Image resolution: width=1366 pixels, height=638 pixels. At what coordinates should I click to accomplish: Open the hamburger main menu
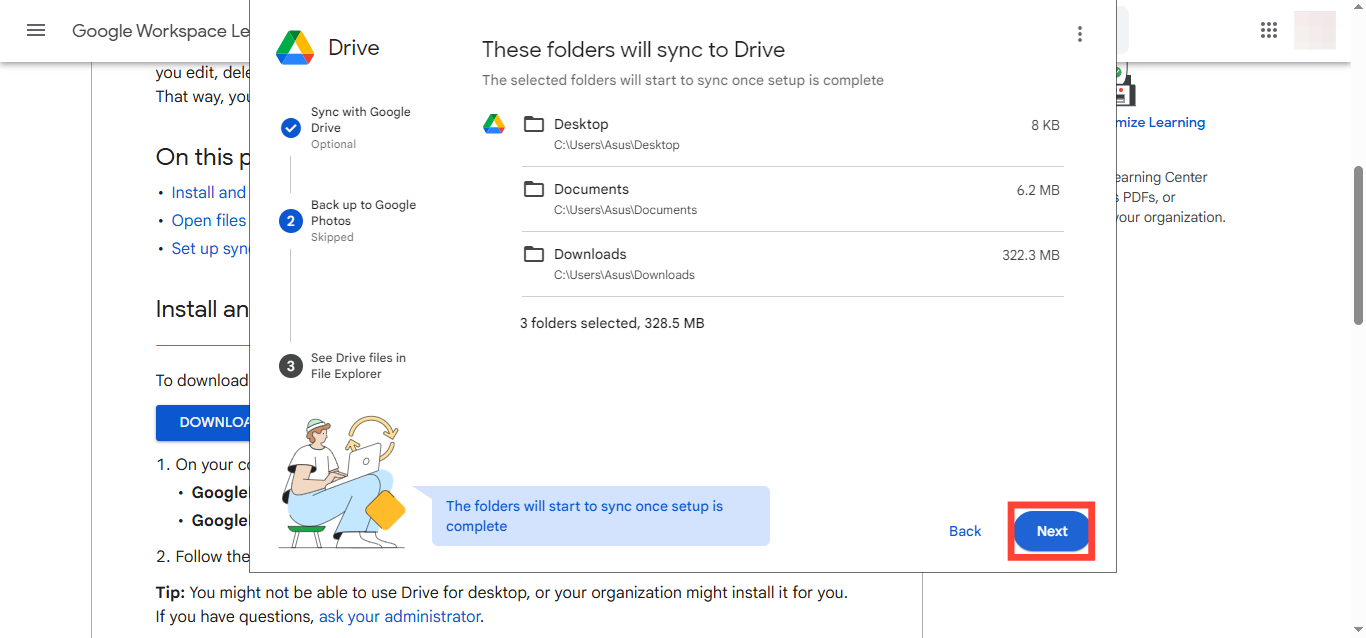36,30
